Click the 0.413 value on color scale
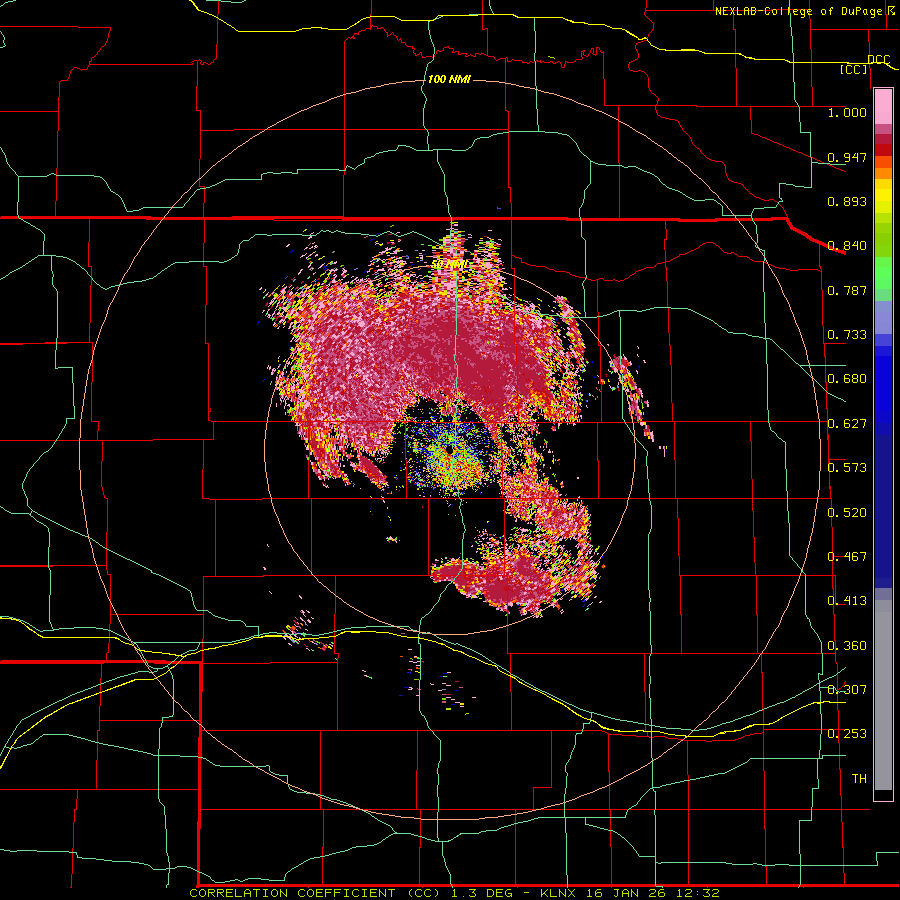 pyautogui.click(x=847, y=601)
